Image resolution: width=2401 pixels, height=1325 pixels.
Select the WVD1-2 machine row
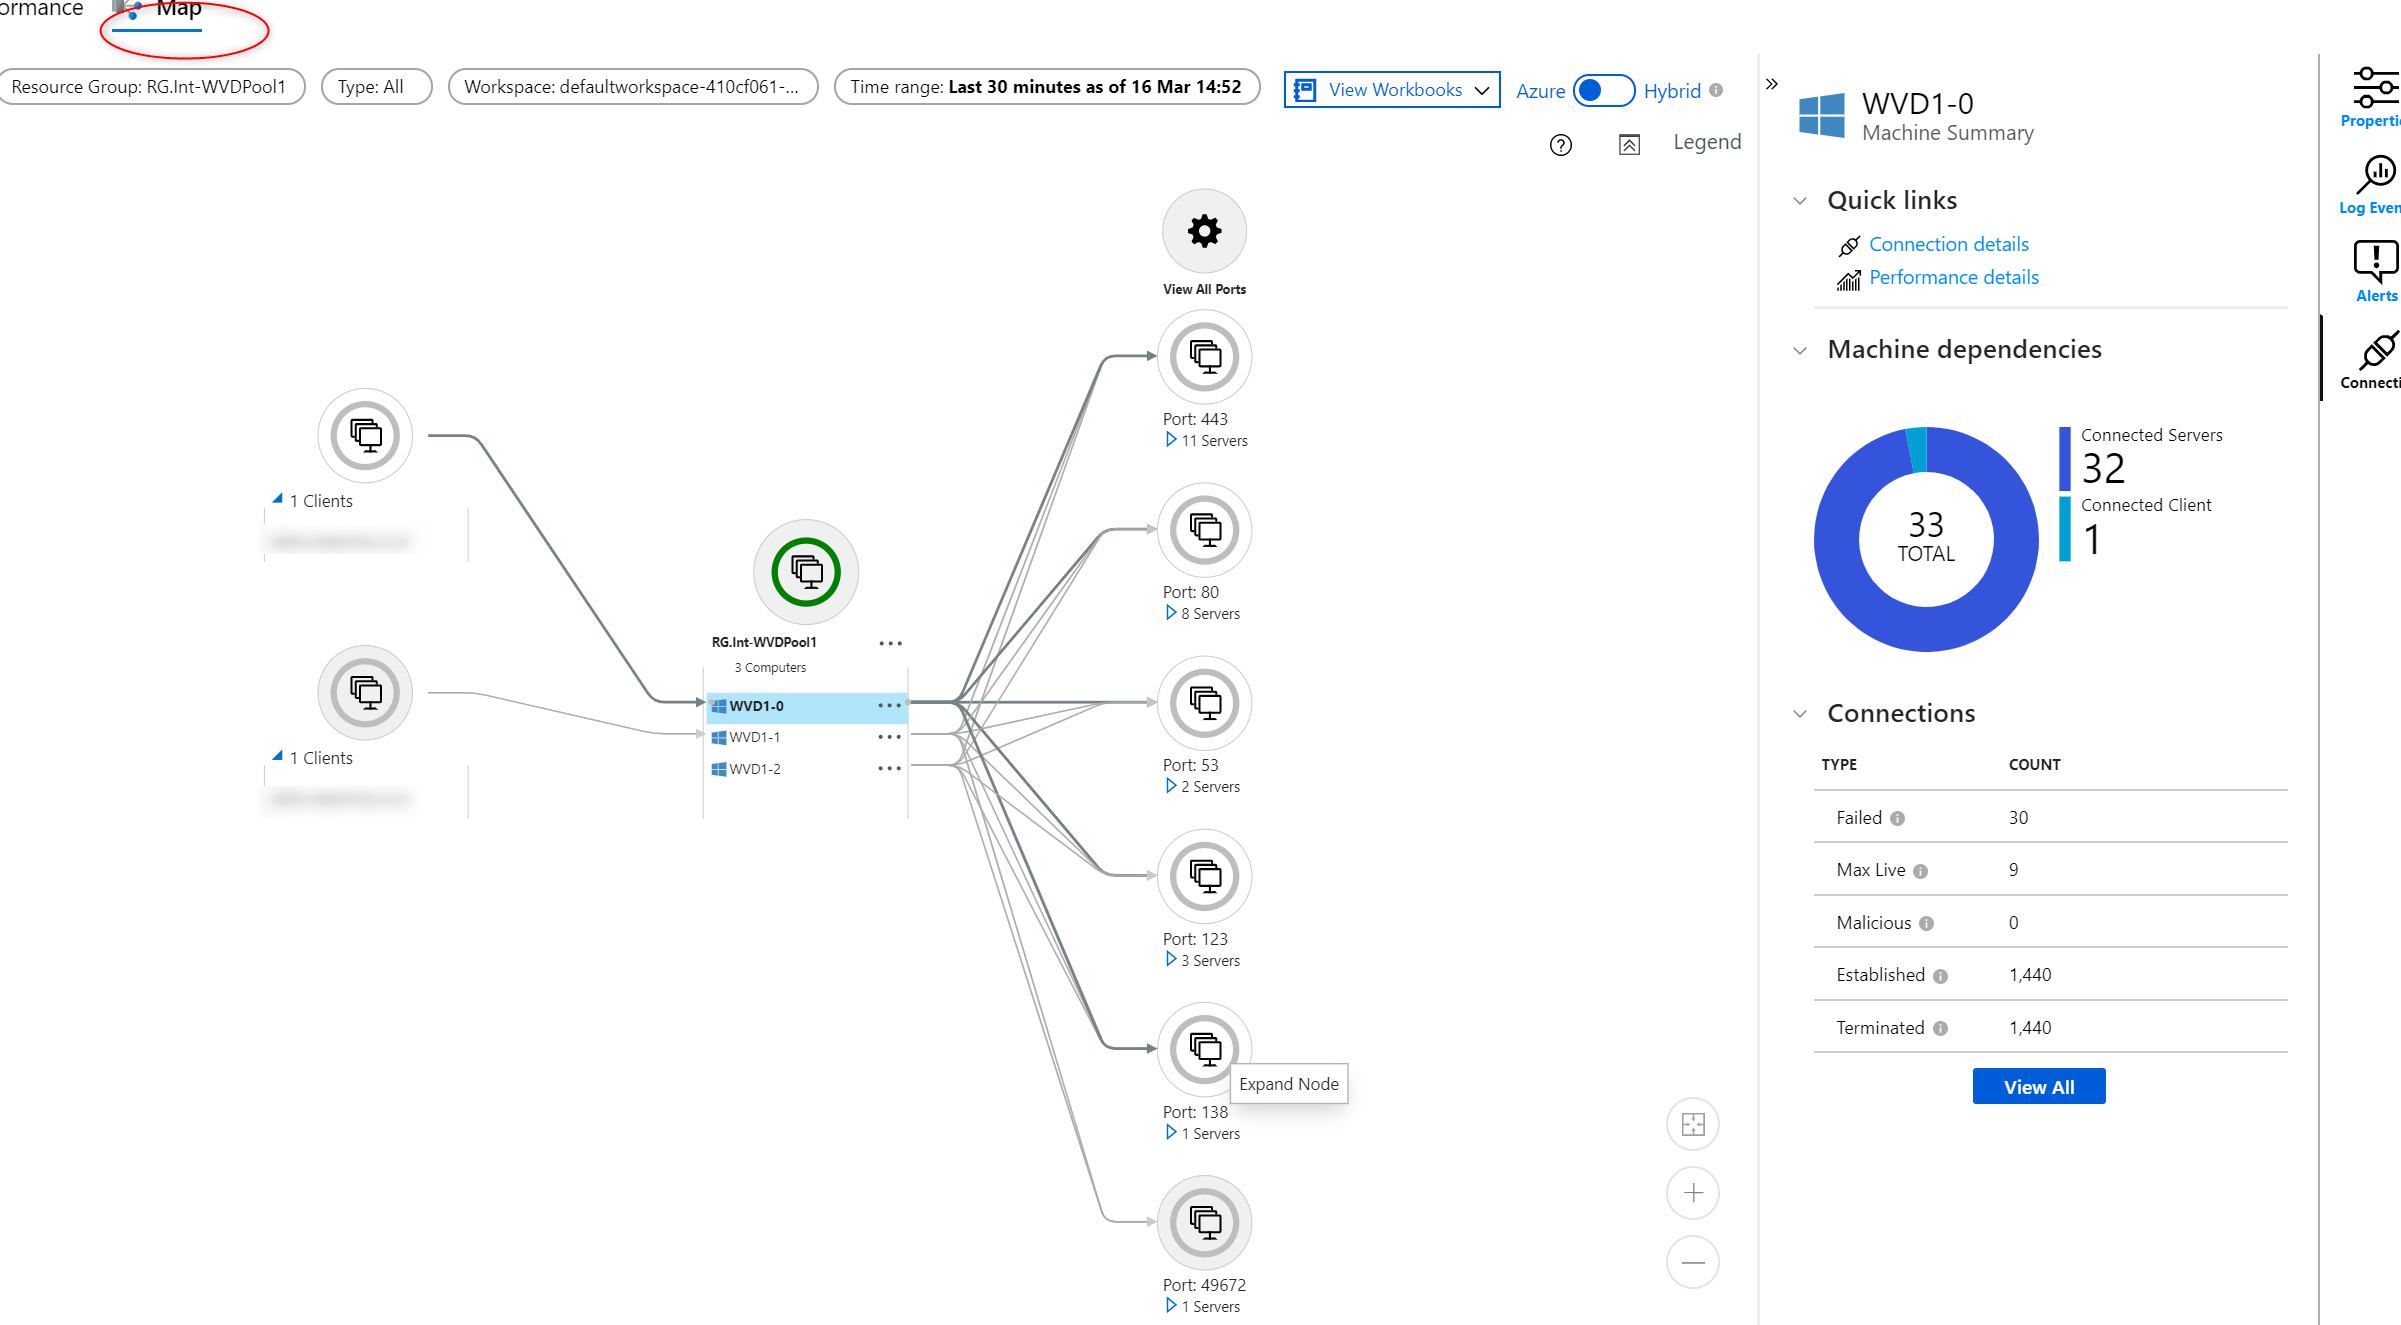click(x=806, y=768)
